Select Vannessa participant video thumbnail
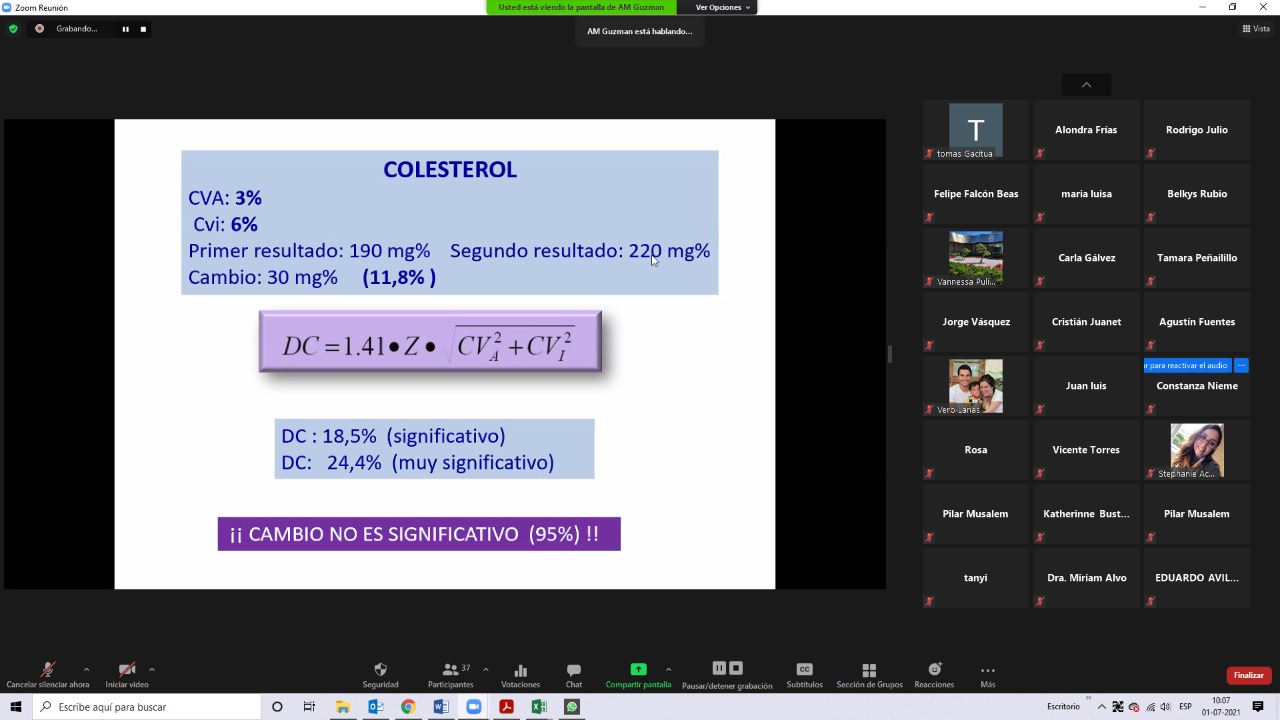Screen dimensions: 1280x720 (976, 258)
